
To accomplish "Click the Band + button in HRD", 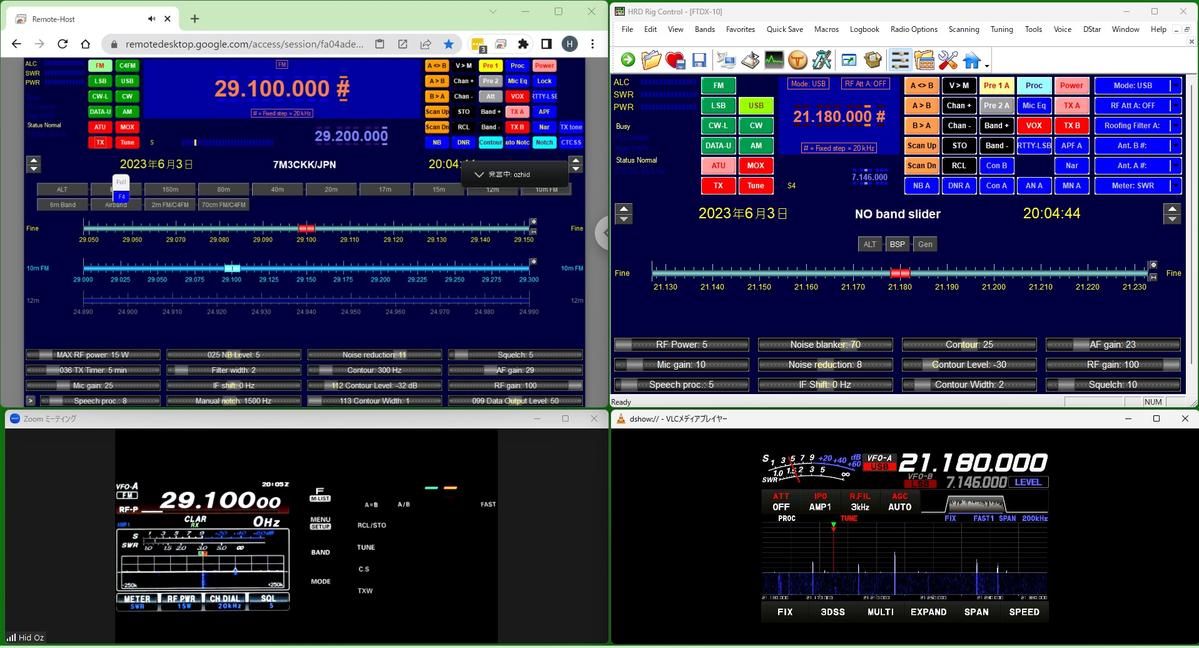I will click(996, 125).
